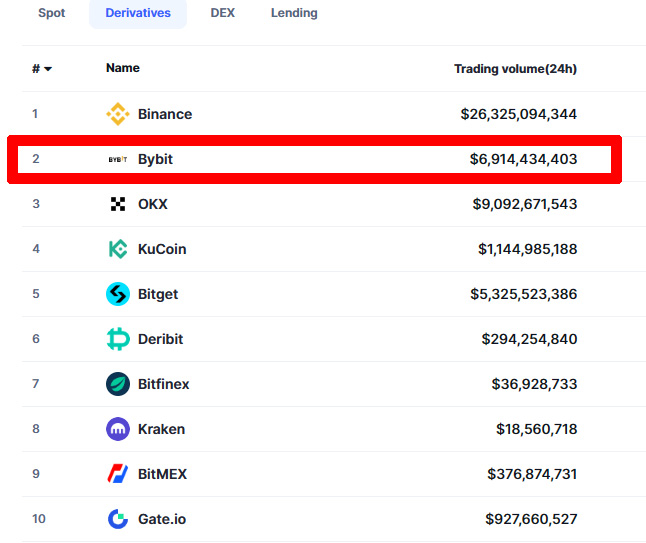This screenshot has width=646, height=543.
Task: Click the Bitfinex leaf logo icon
Action: click(118, 384)
